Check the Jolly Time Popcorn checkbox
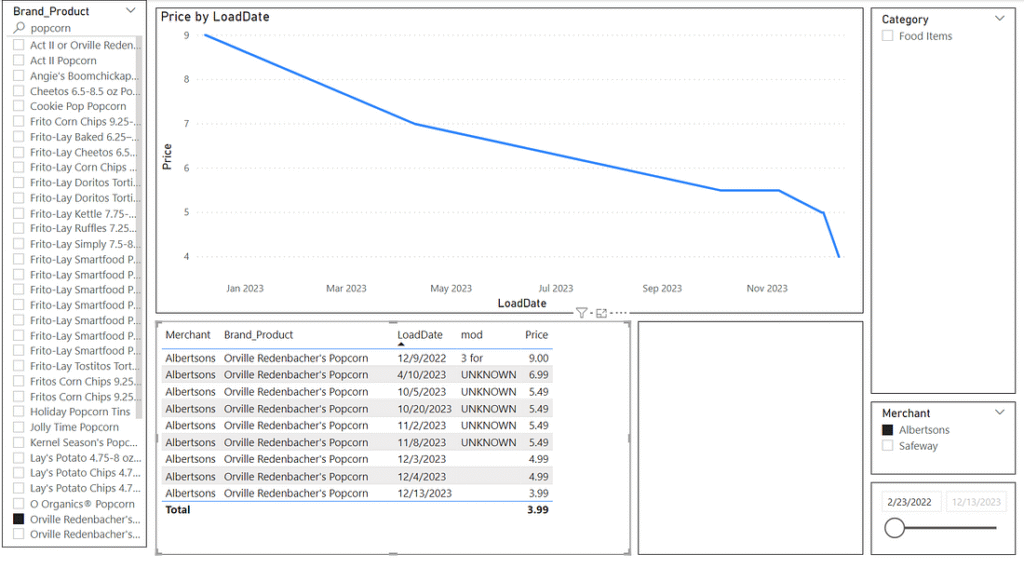Viewport: 1024px width, 568px height. tap(18, 427)
